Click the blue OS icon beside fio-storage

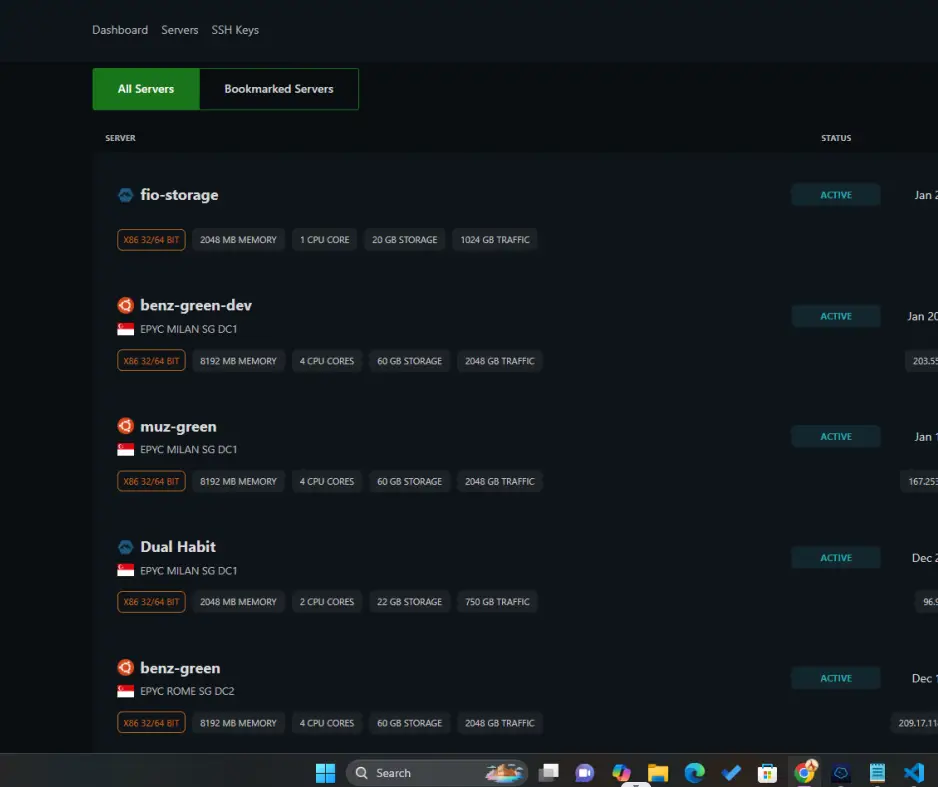coord(125,195)
